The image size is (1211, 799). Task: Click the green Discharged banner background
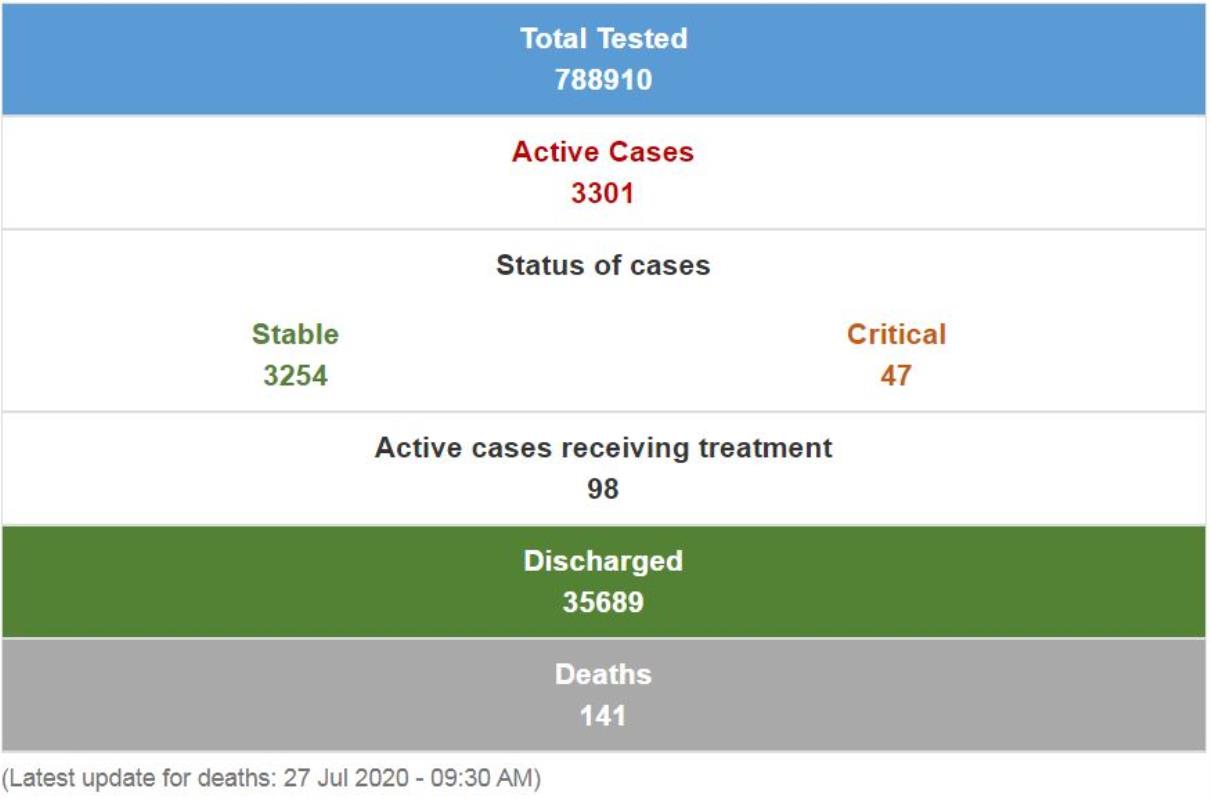(250, 582)
